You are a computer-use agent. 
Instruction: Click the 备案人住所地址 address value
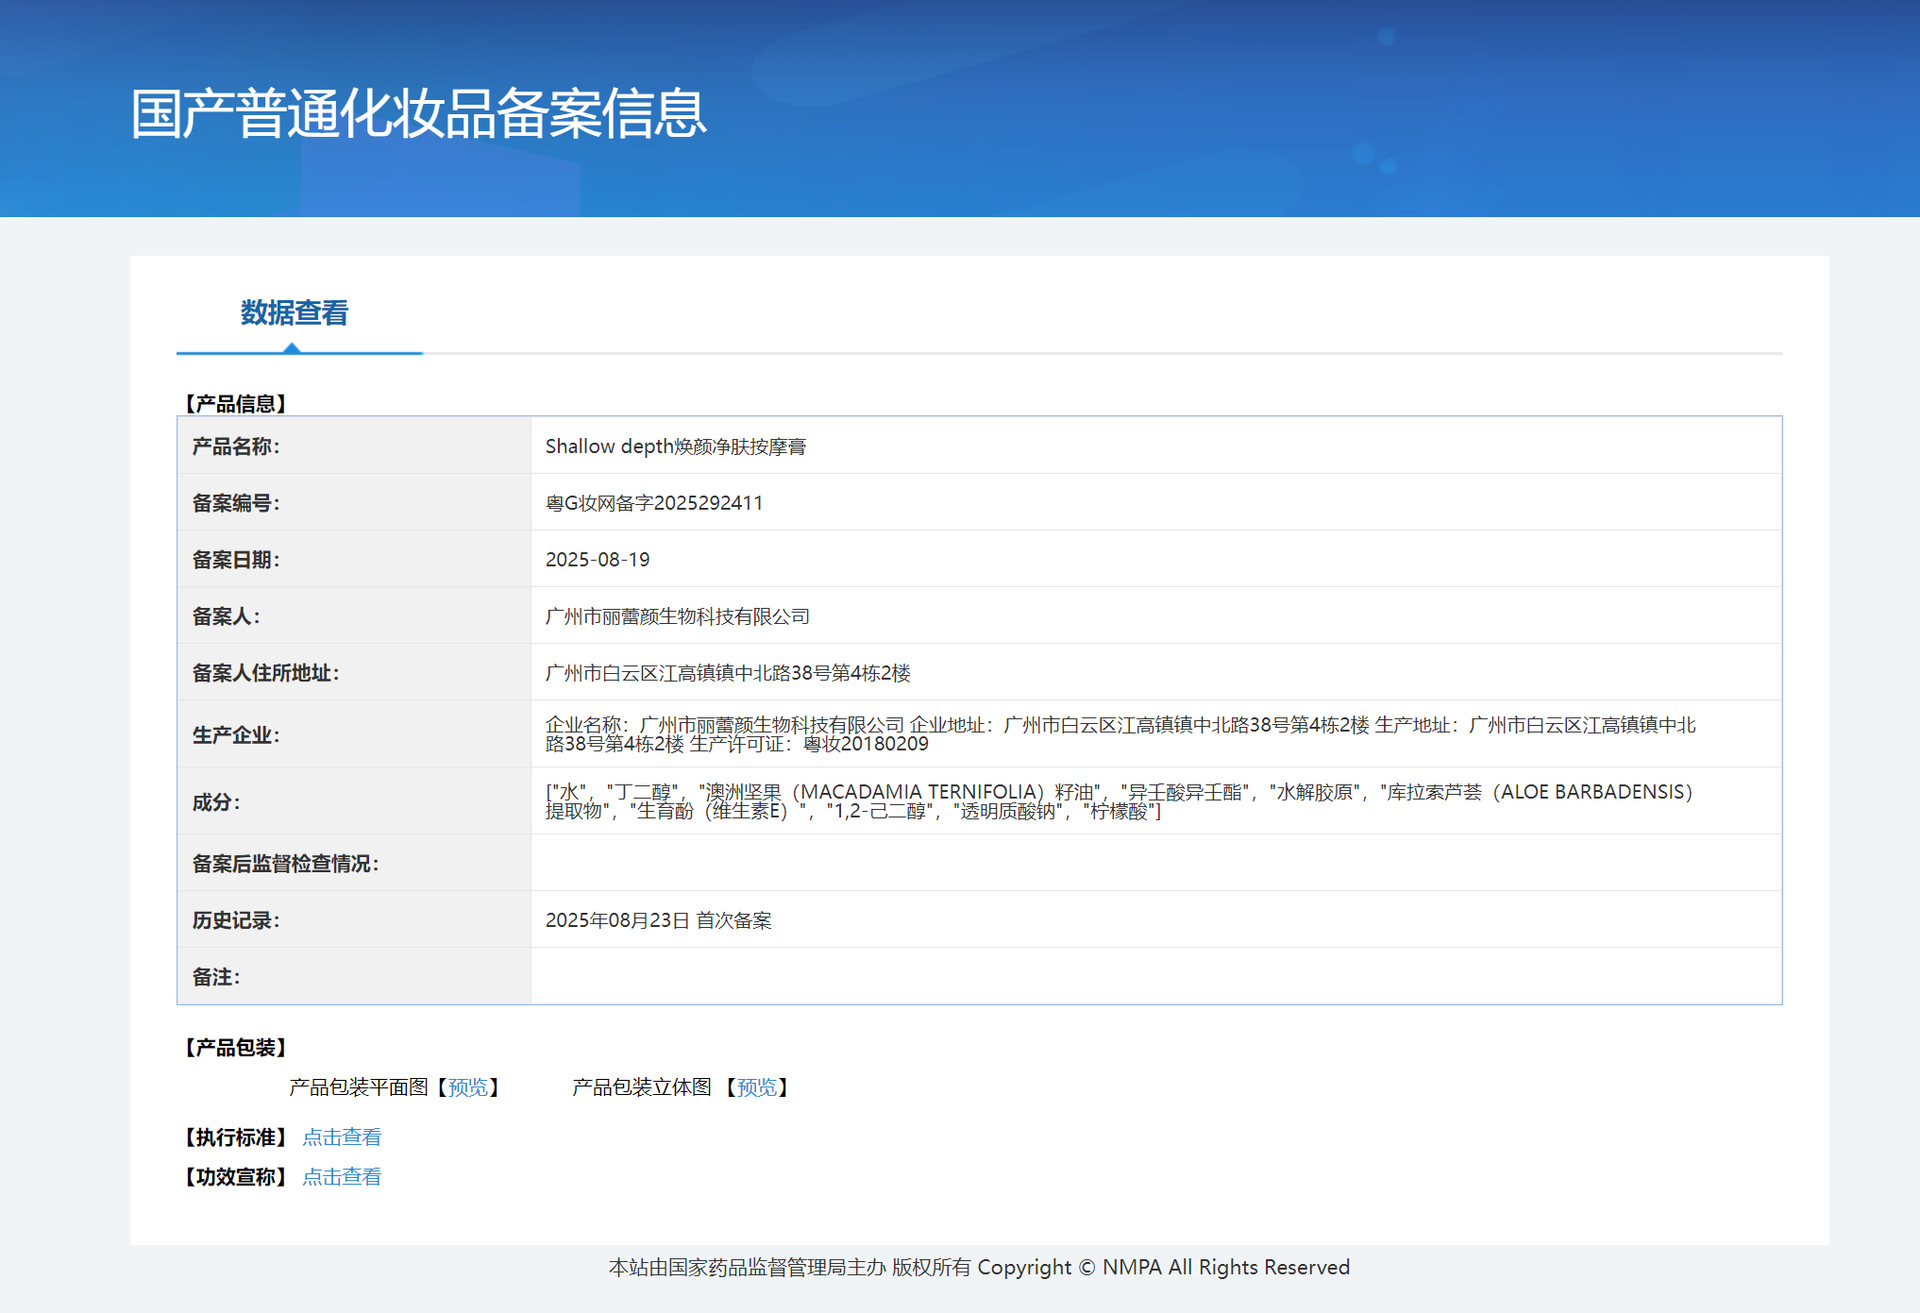tap(727, 673)
